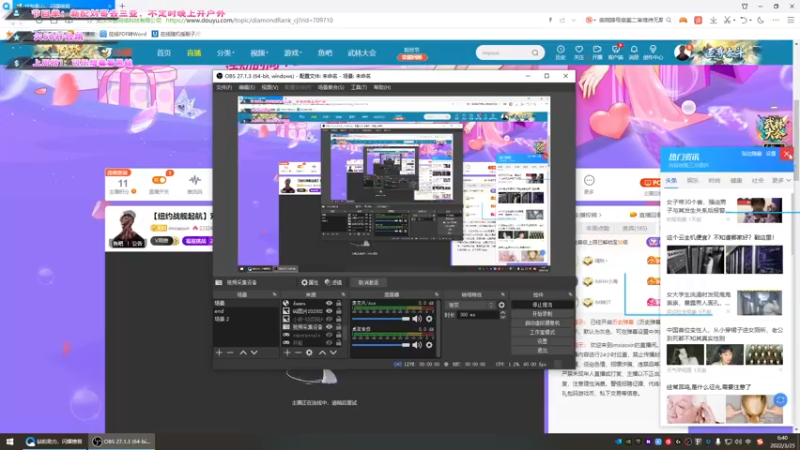Open the OBS 工具 menu
Screen dimensions: 800x450
(359, 88)
